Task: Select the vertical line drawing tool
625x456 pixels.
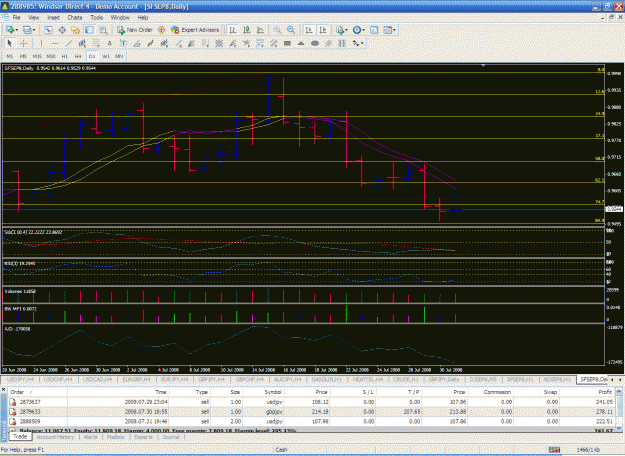Action: (41, 43)
